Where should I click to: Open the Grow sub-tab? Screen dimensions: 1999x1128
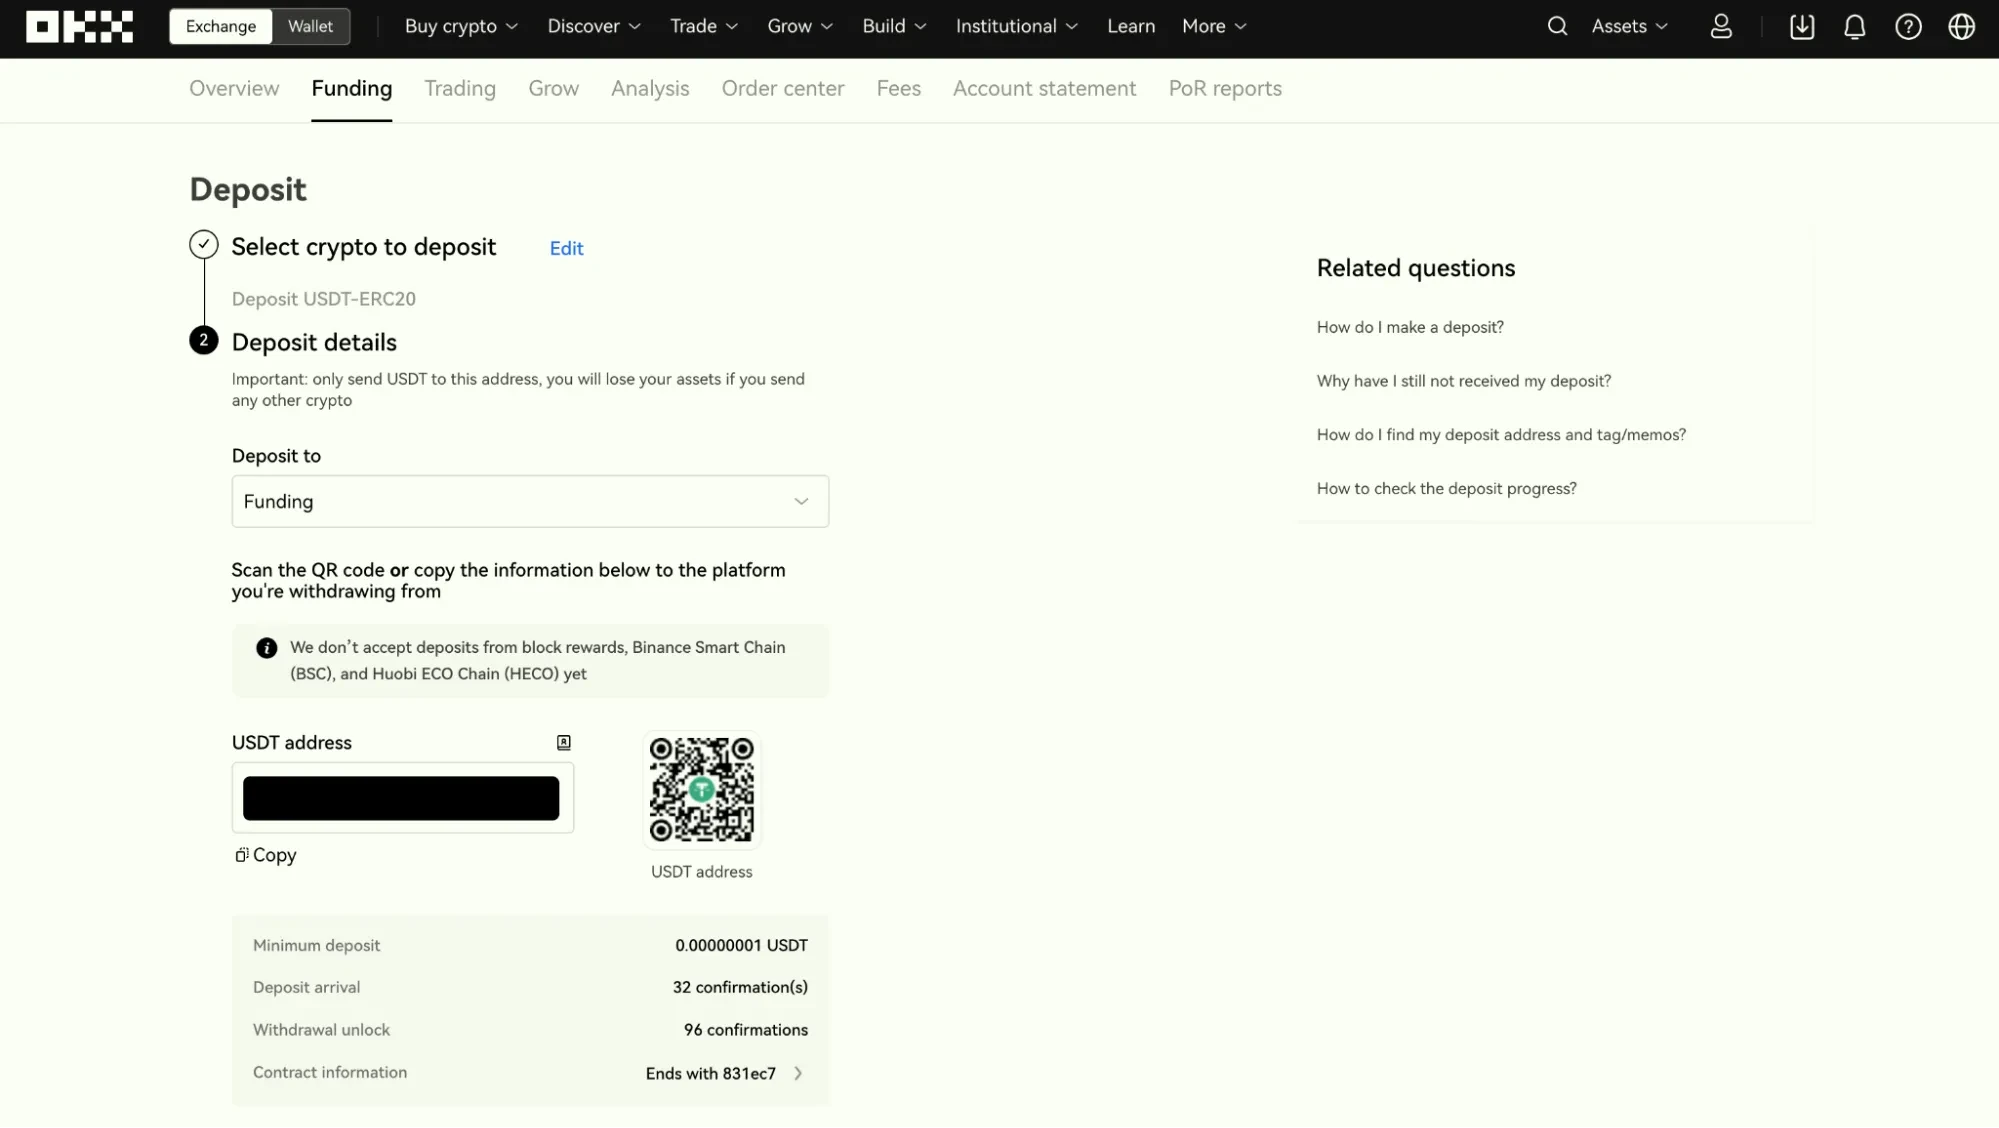[x=554, y=89]
